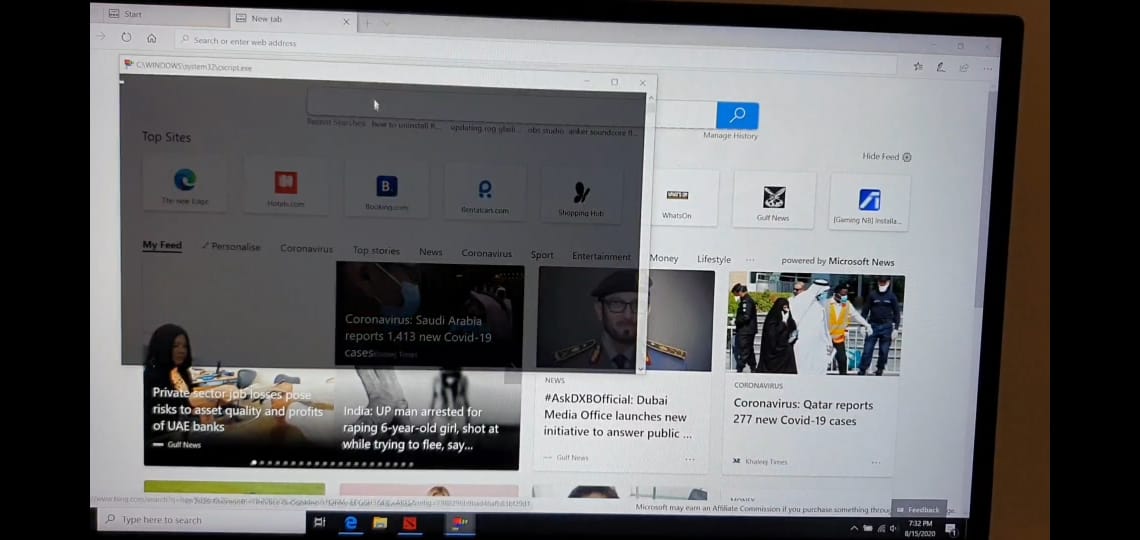The height and width of the screenshot is (540, 1140).
Task: Click the blue search magnifier button
Action: click(x=737, y=115)
